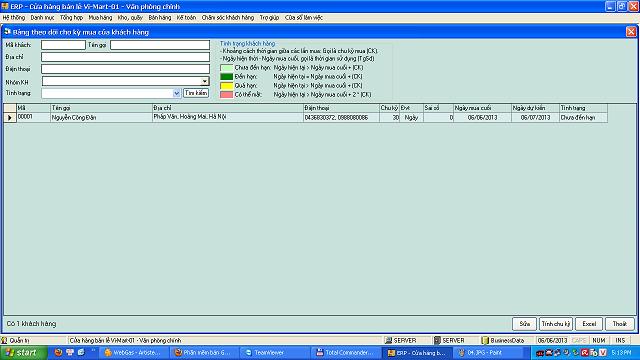This screenshot has width=640, height=360.
Task: Click the Excel export button
Action: (589, 324)
